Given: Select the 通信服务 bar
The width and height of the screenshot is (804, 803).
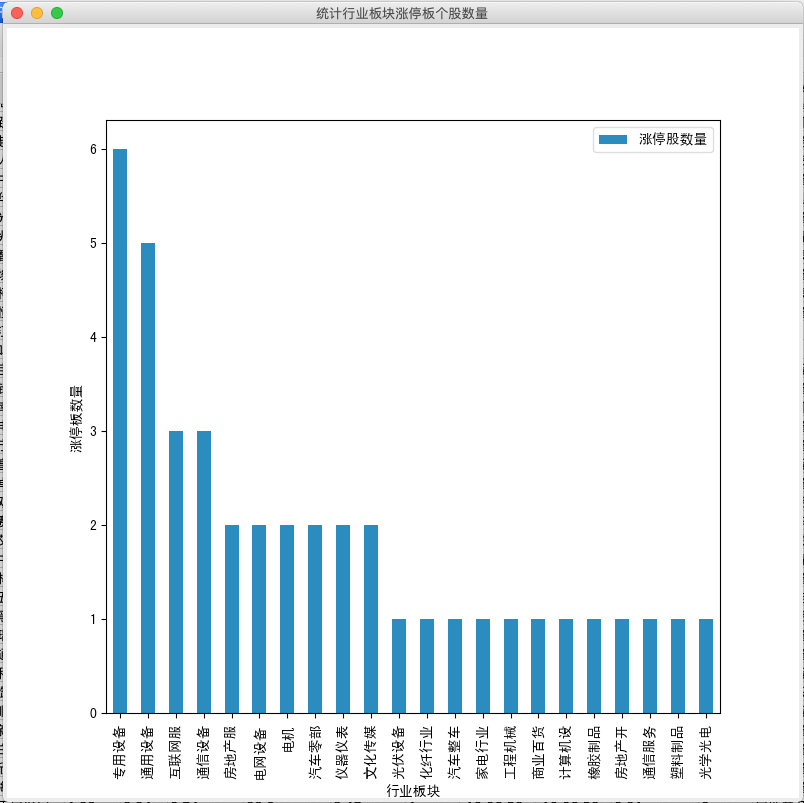Looking at the screenshot, I should [650, 666].
